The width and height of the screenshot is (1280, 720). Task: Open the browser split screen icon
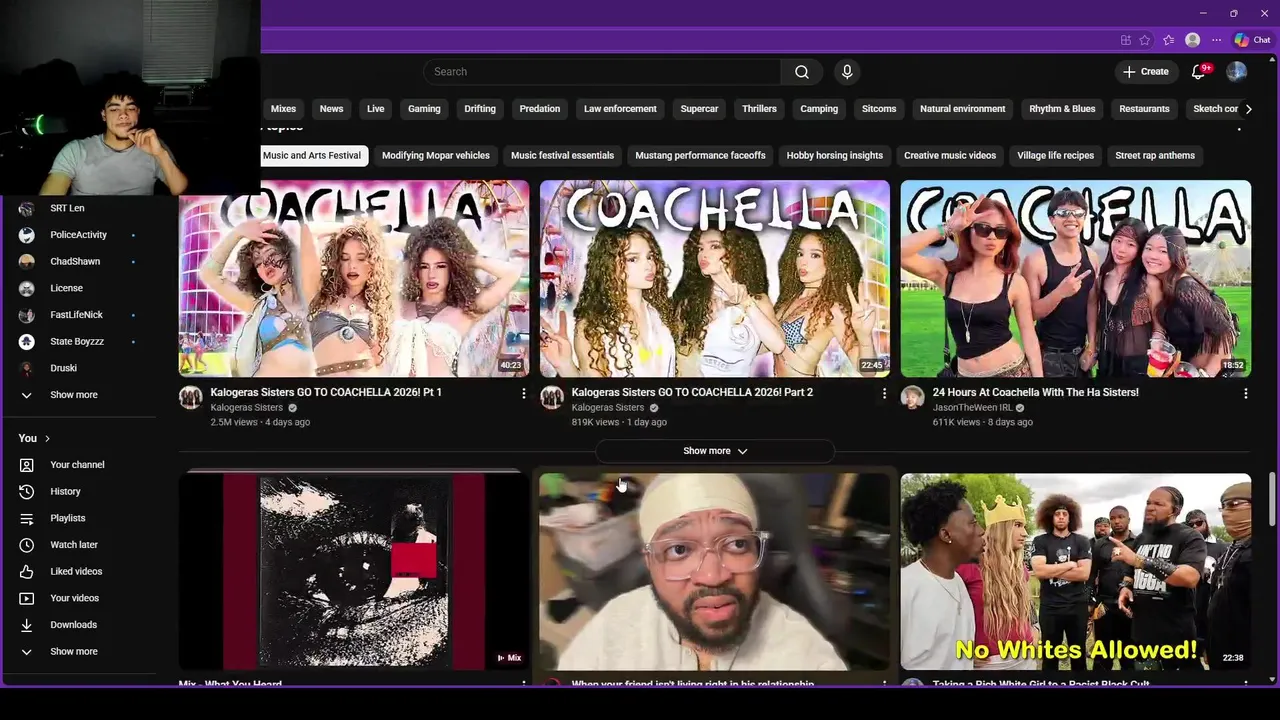coord(1125,40)
